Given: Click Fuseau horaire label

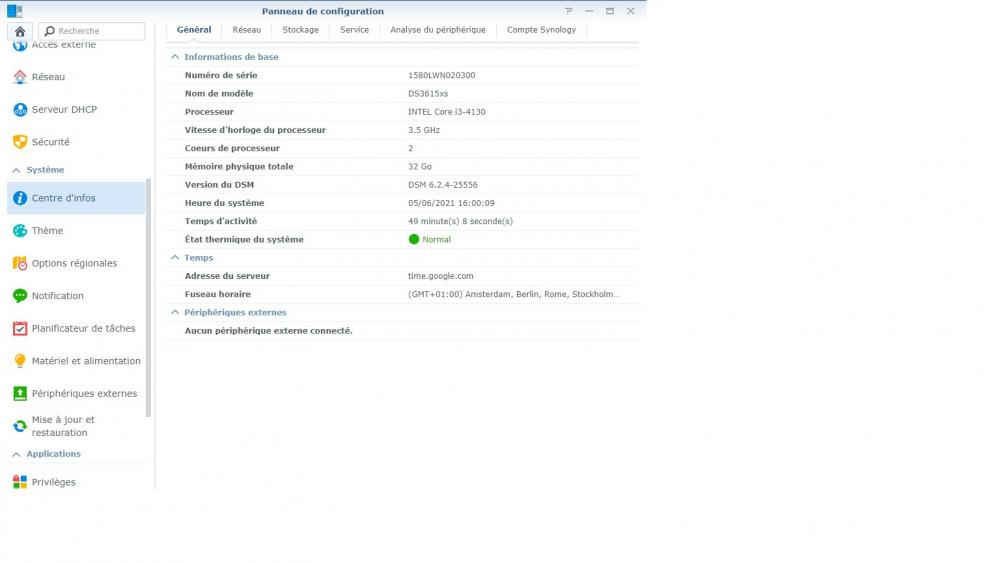Looking at the screenshot, I should tap(217, 295).
